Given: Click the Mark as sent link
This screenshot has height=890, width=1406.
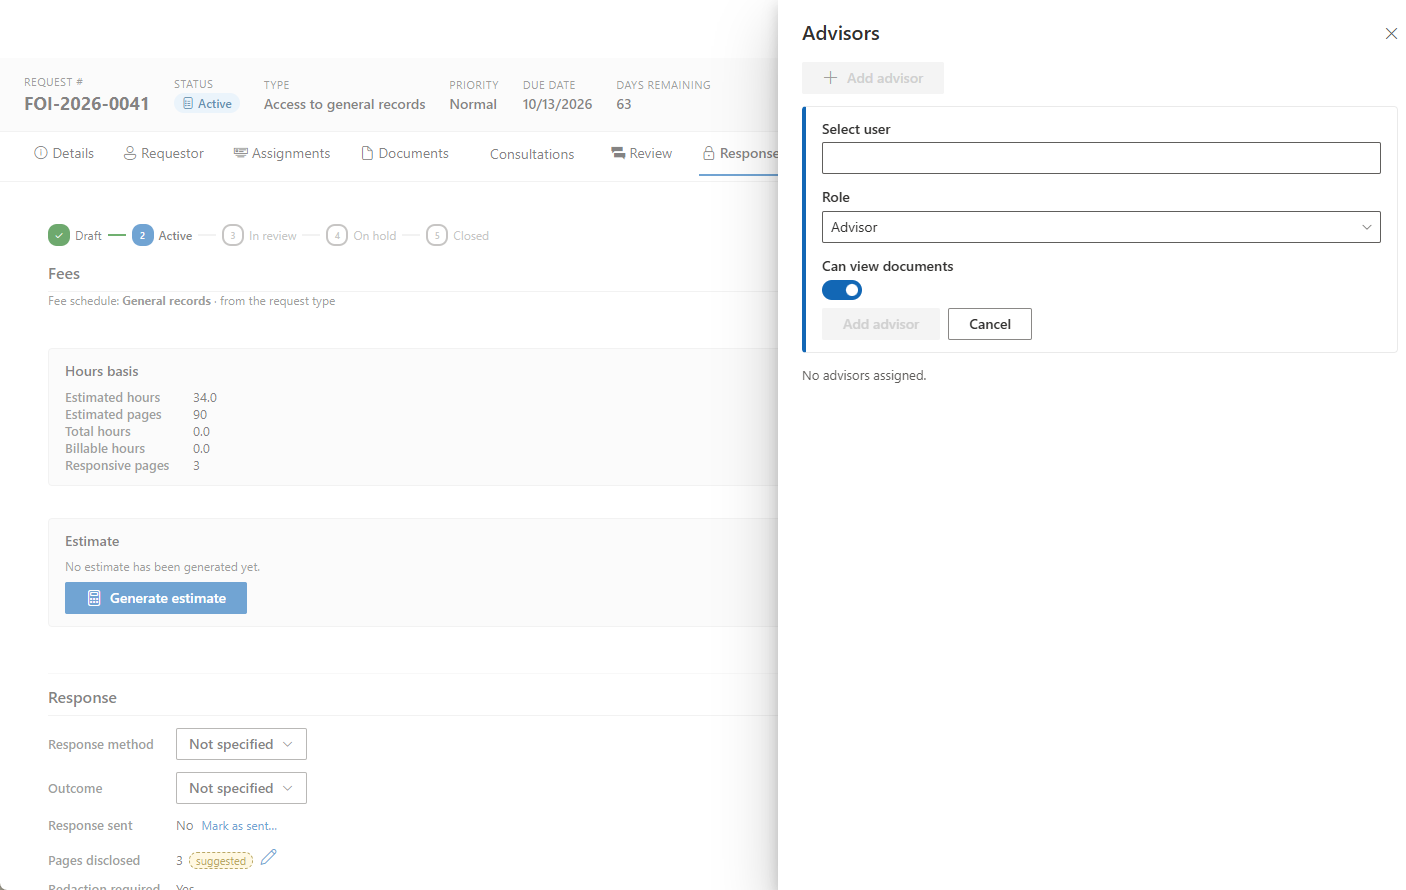Looking at the screenshot, I should (x=239, y=826).
